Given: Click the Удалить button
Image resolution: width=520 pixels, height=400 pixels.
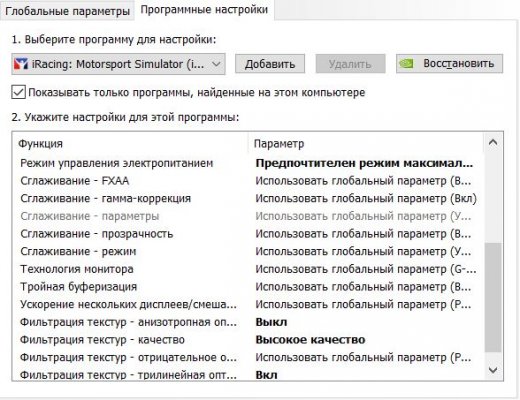Looking at the screenshot, I should [350, 64].
